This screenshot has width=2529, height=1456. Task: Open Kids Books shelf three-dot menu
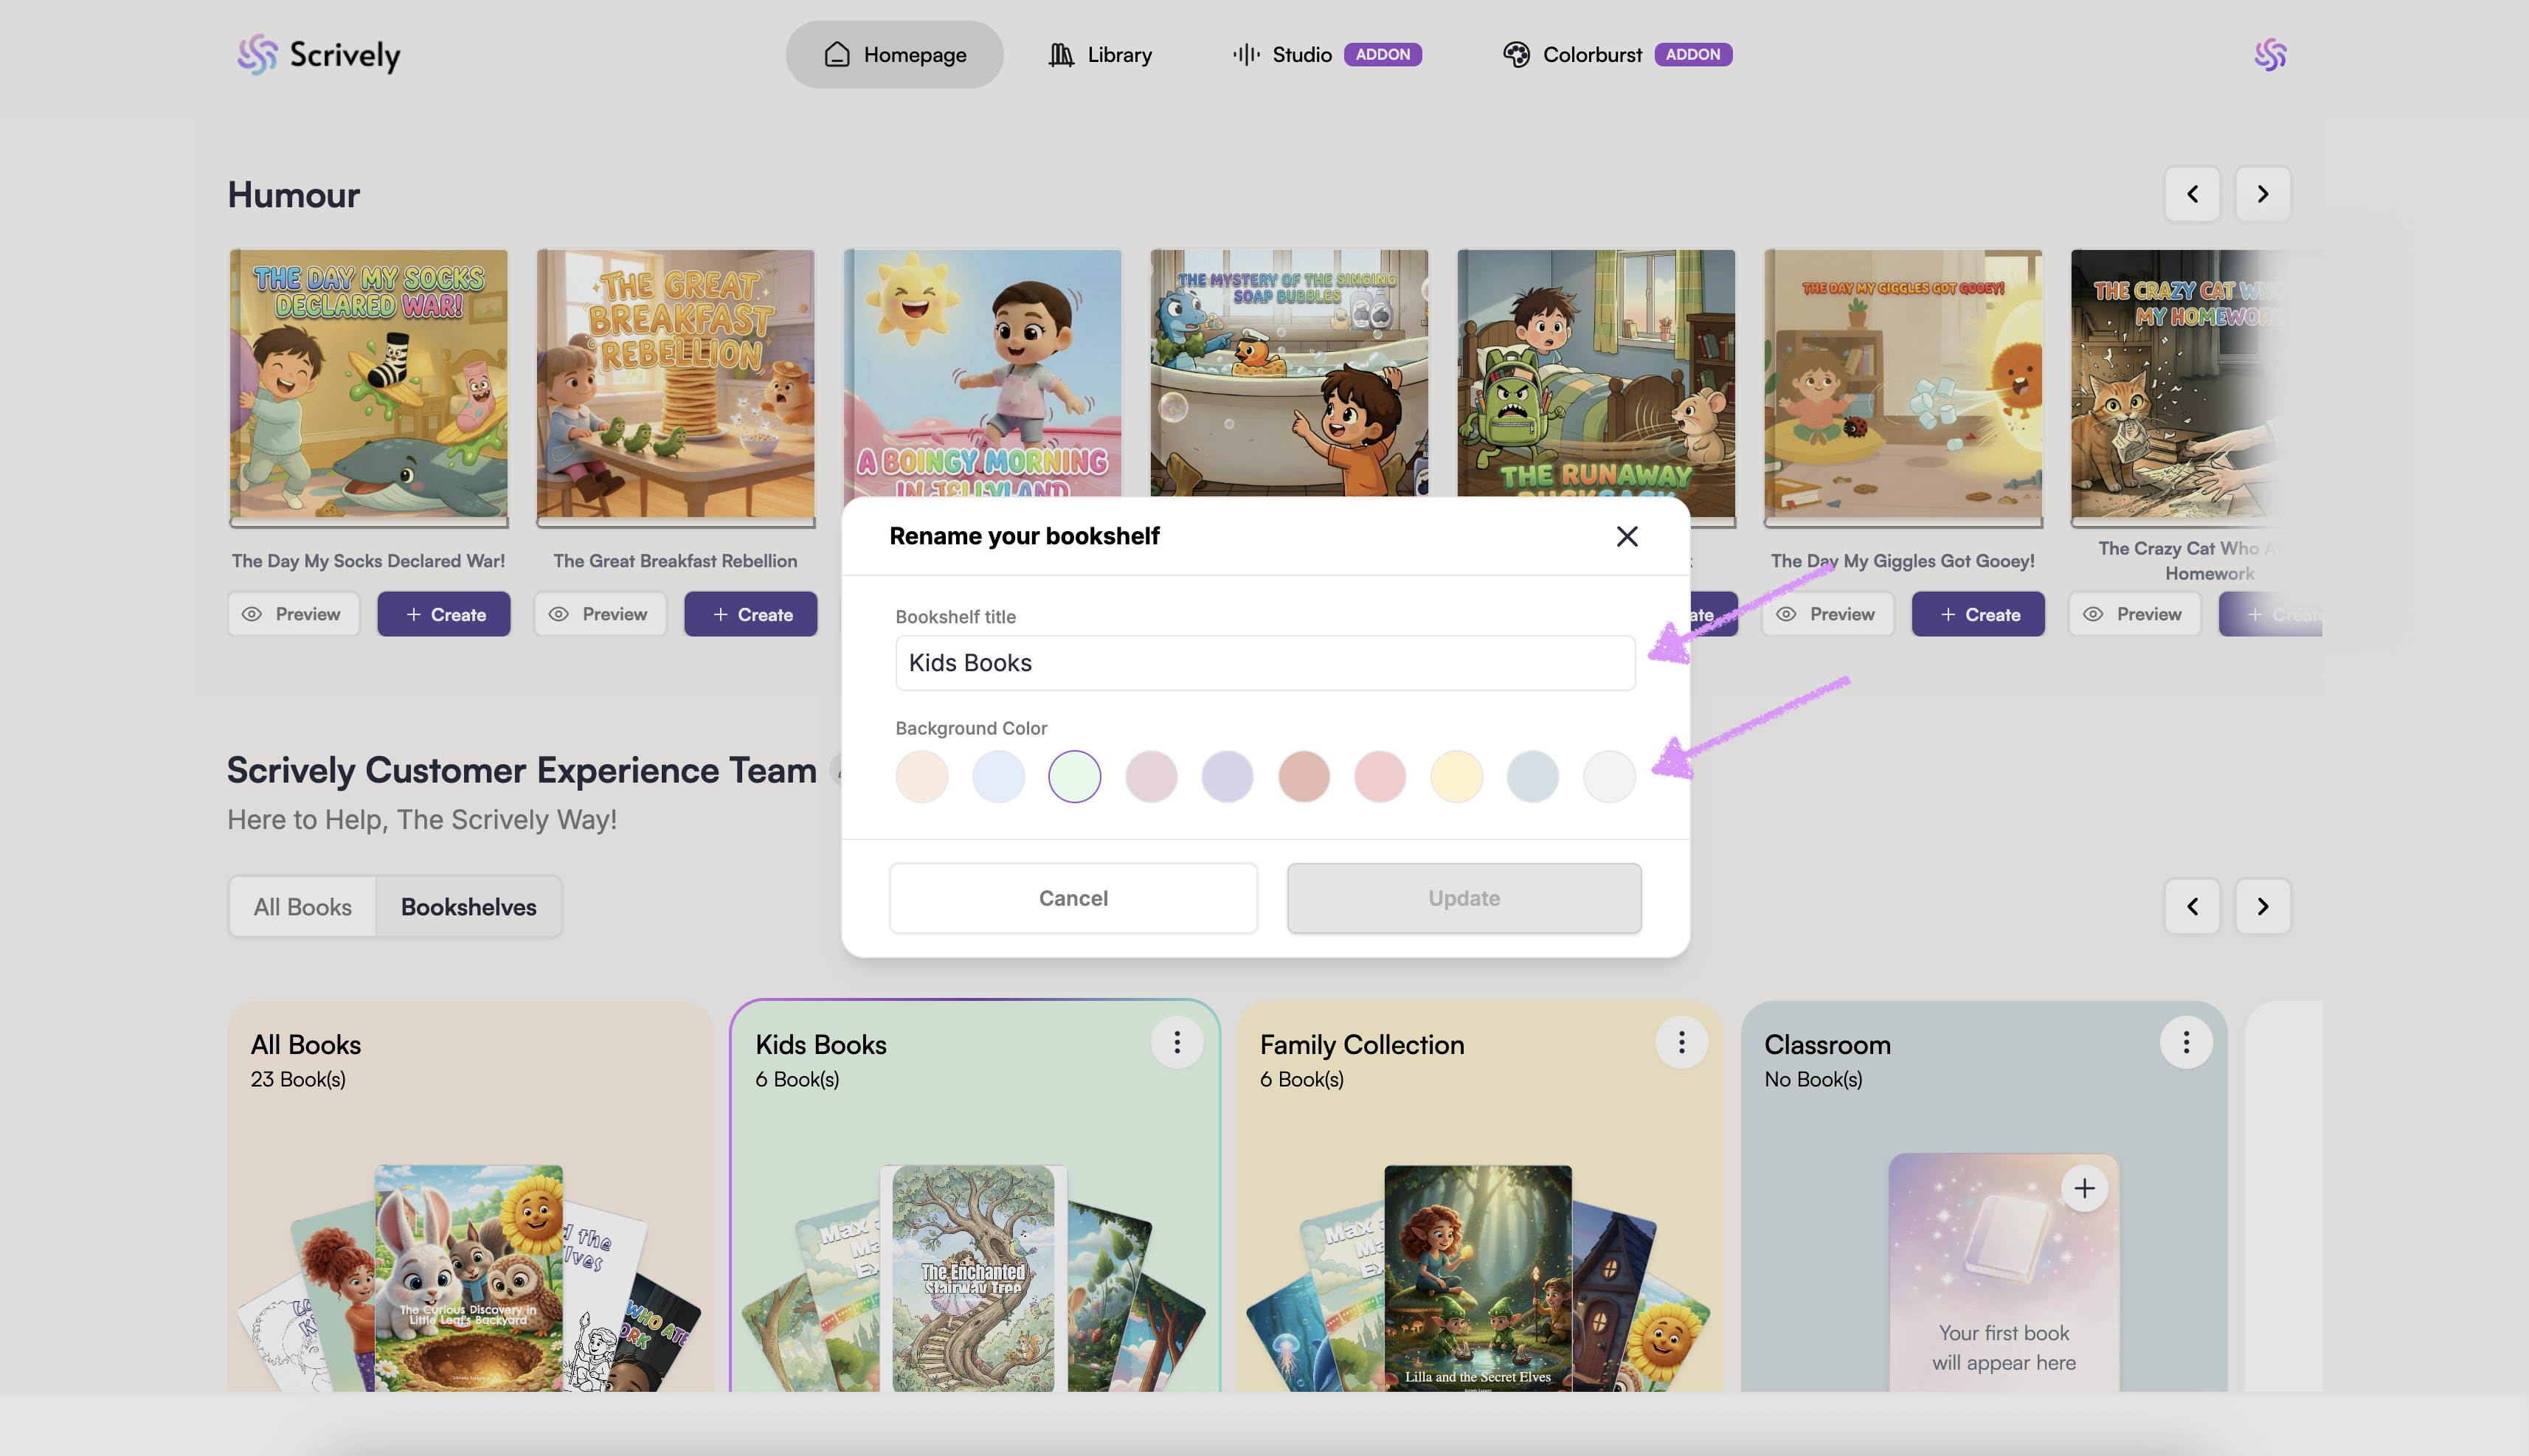point(1176,1043)
